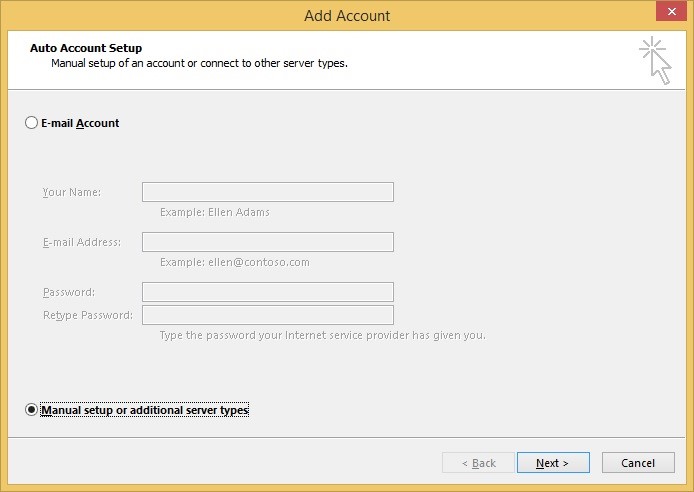Viewport: 694px width, 492px height.
Task: Select the E-mail Account radio button
Action: coord(31,123)
